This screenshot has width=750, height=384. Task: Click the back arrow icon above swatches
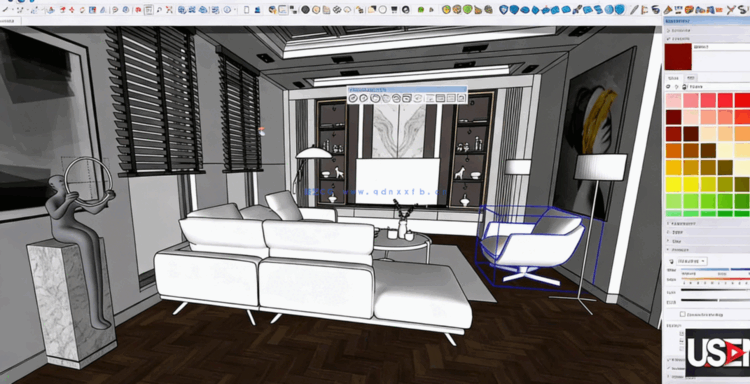coord(668,87)
